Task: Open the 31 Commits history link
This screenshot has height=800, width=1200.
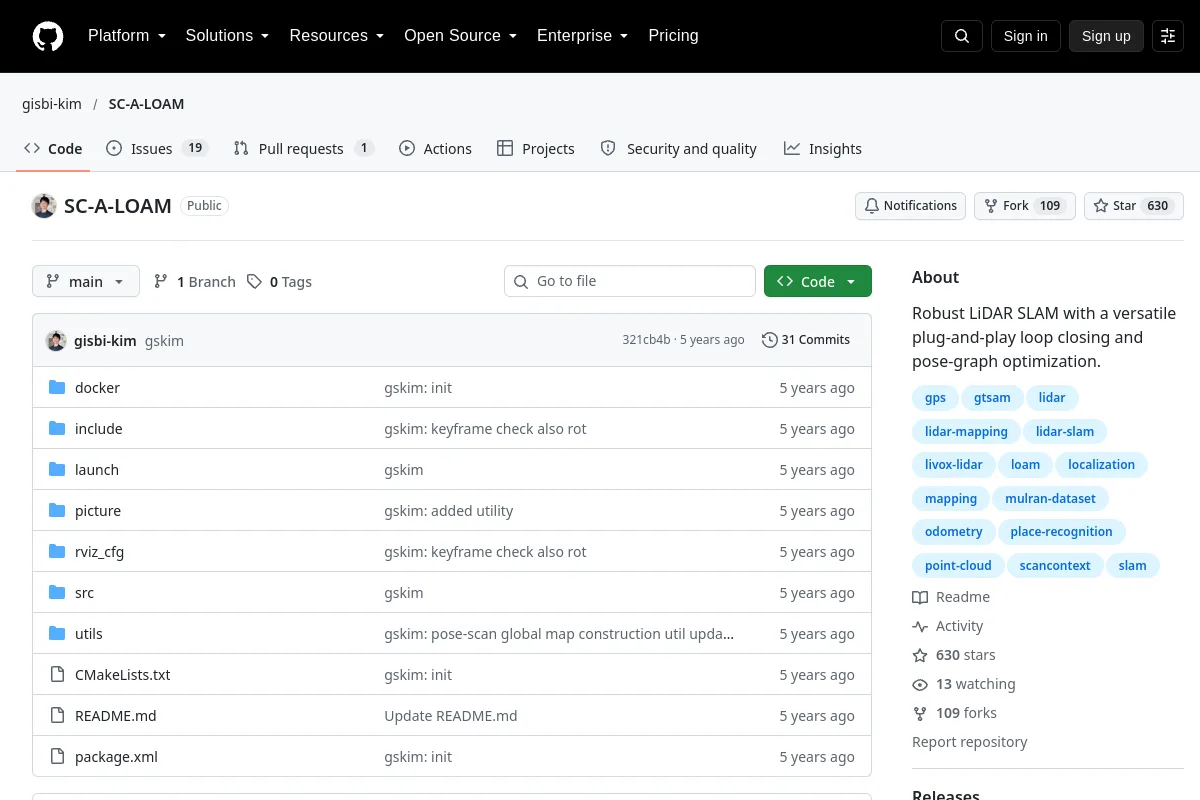Action: pos(806,340)
